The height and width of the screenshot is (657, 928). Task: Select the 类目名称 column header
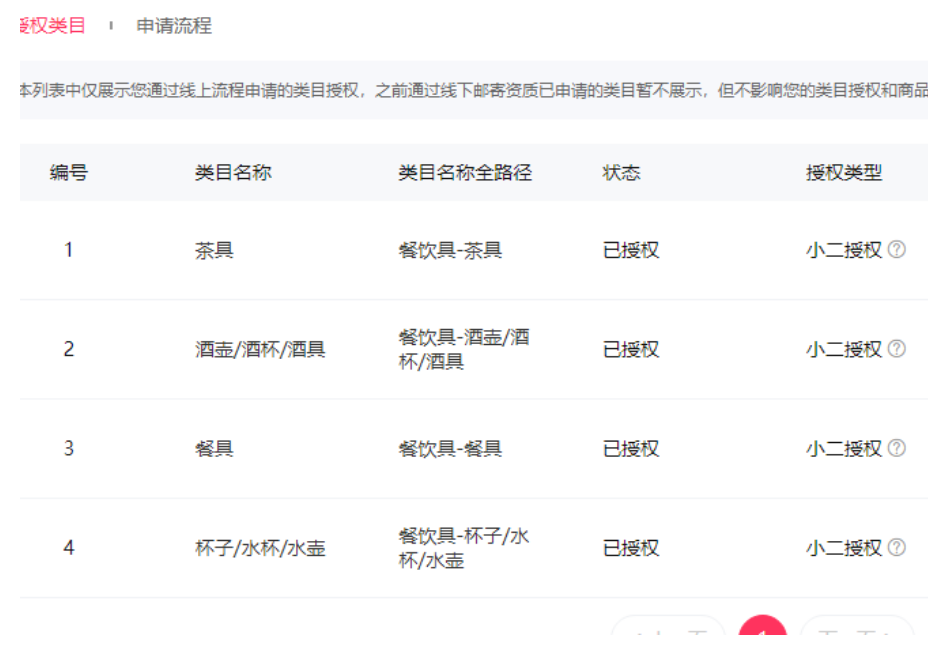tap(233, 172)
